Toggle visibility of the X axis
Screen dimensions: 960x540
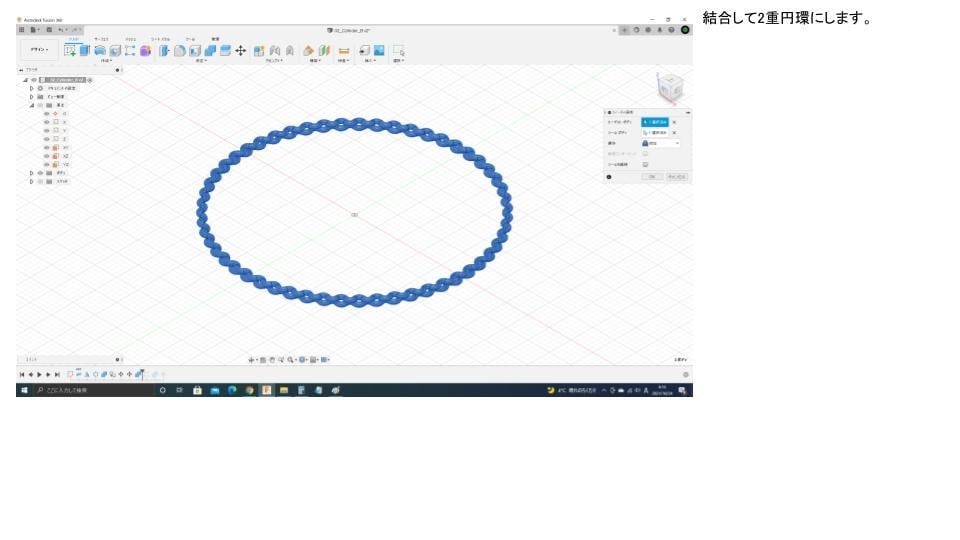[47, 122]
